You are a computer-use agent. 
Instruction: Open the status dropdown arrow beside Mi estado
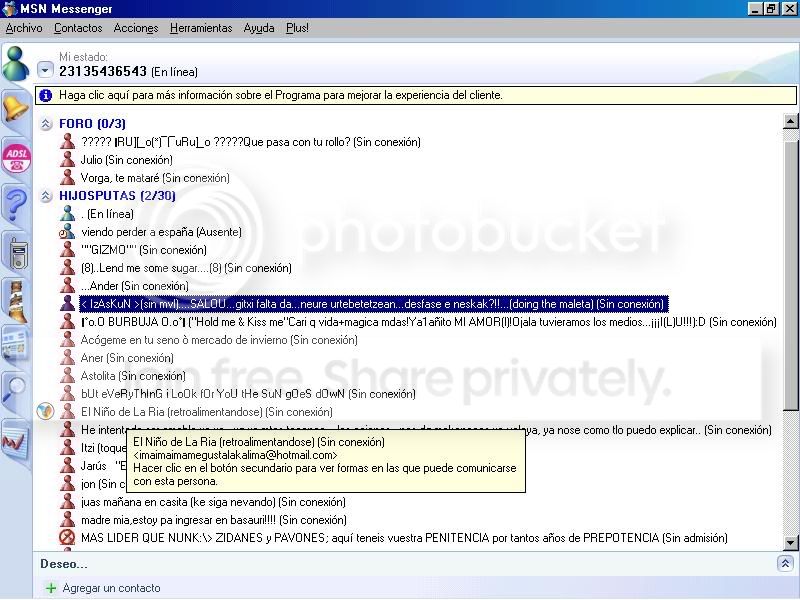45,70
